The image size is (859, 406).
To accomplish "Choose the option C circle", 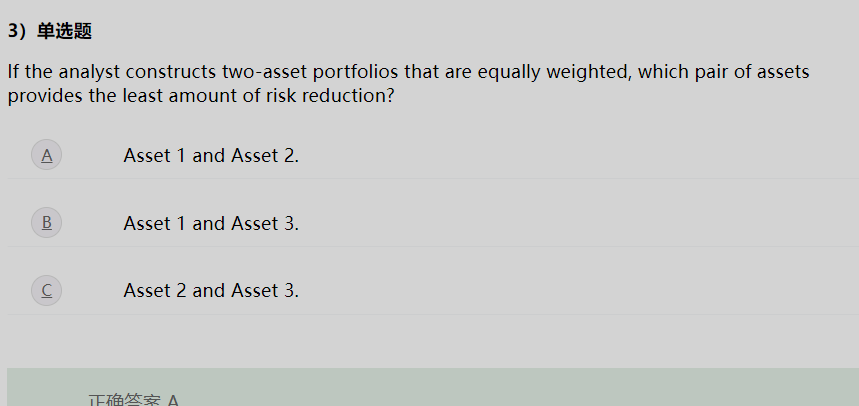I will coord(47,290).
